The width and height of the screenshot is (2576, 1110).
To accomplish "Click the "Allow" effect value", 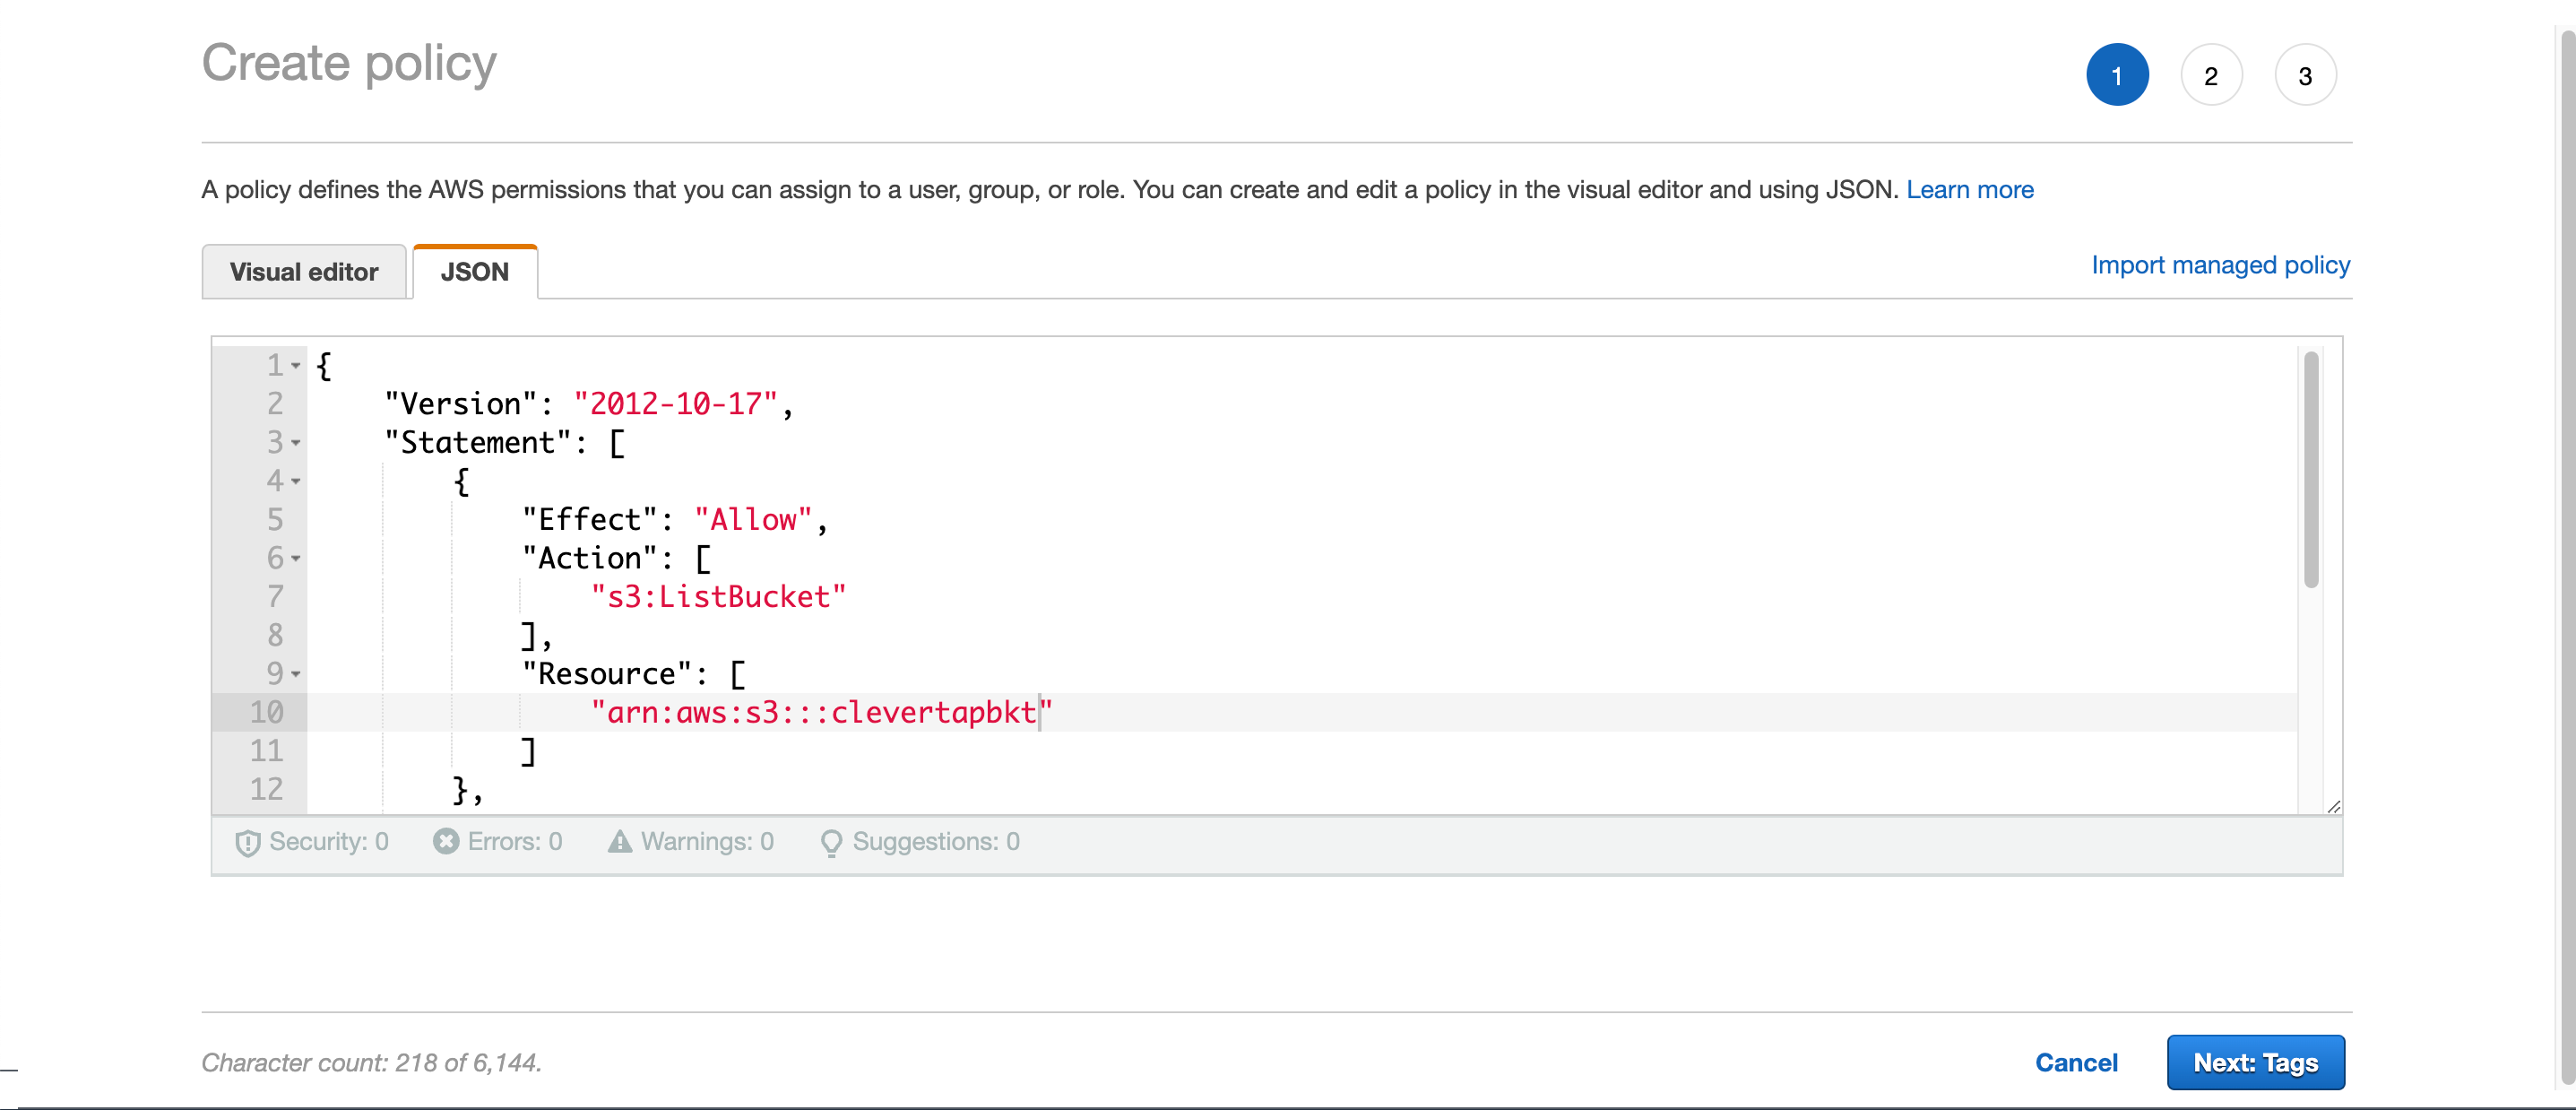I will point(752,520).
